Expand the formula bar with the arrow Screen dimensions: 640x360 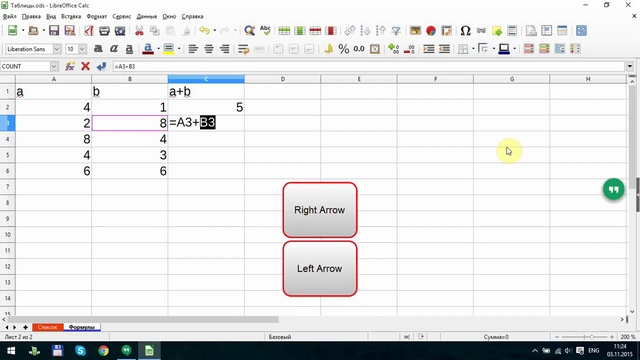(x=630, y=66)
